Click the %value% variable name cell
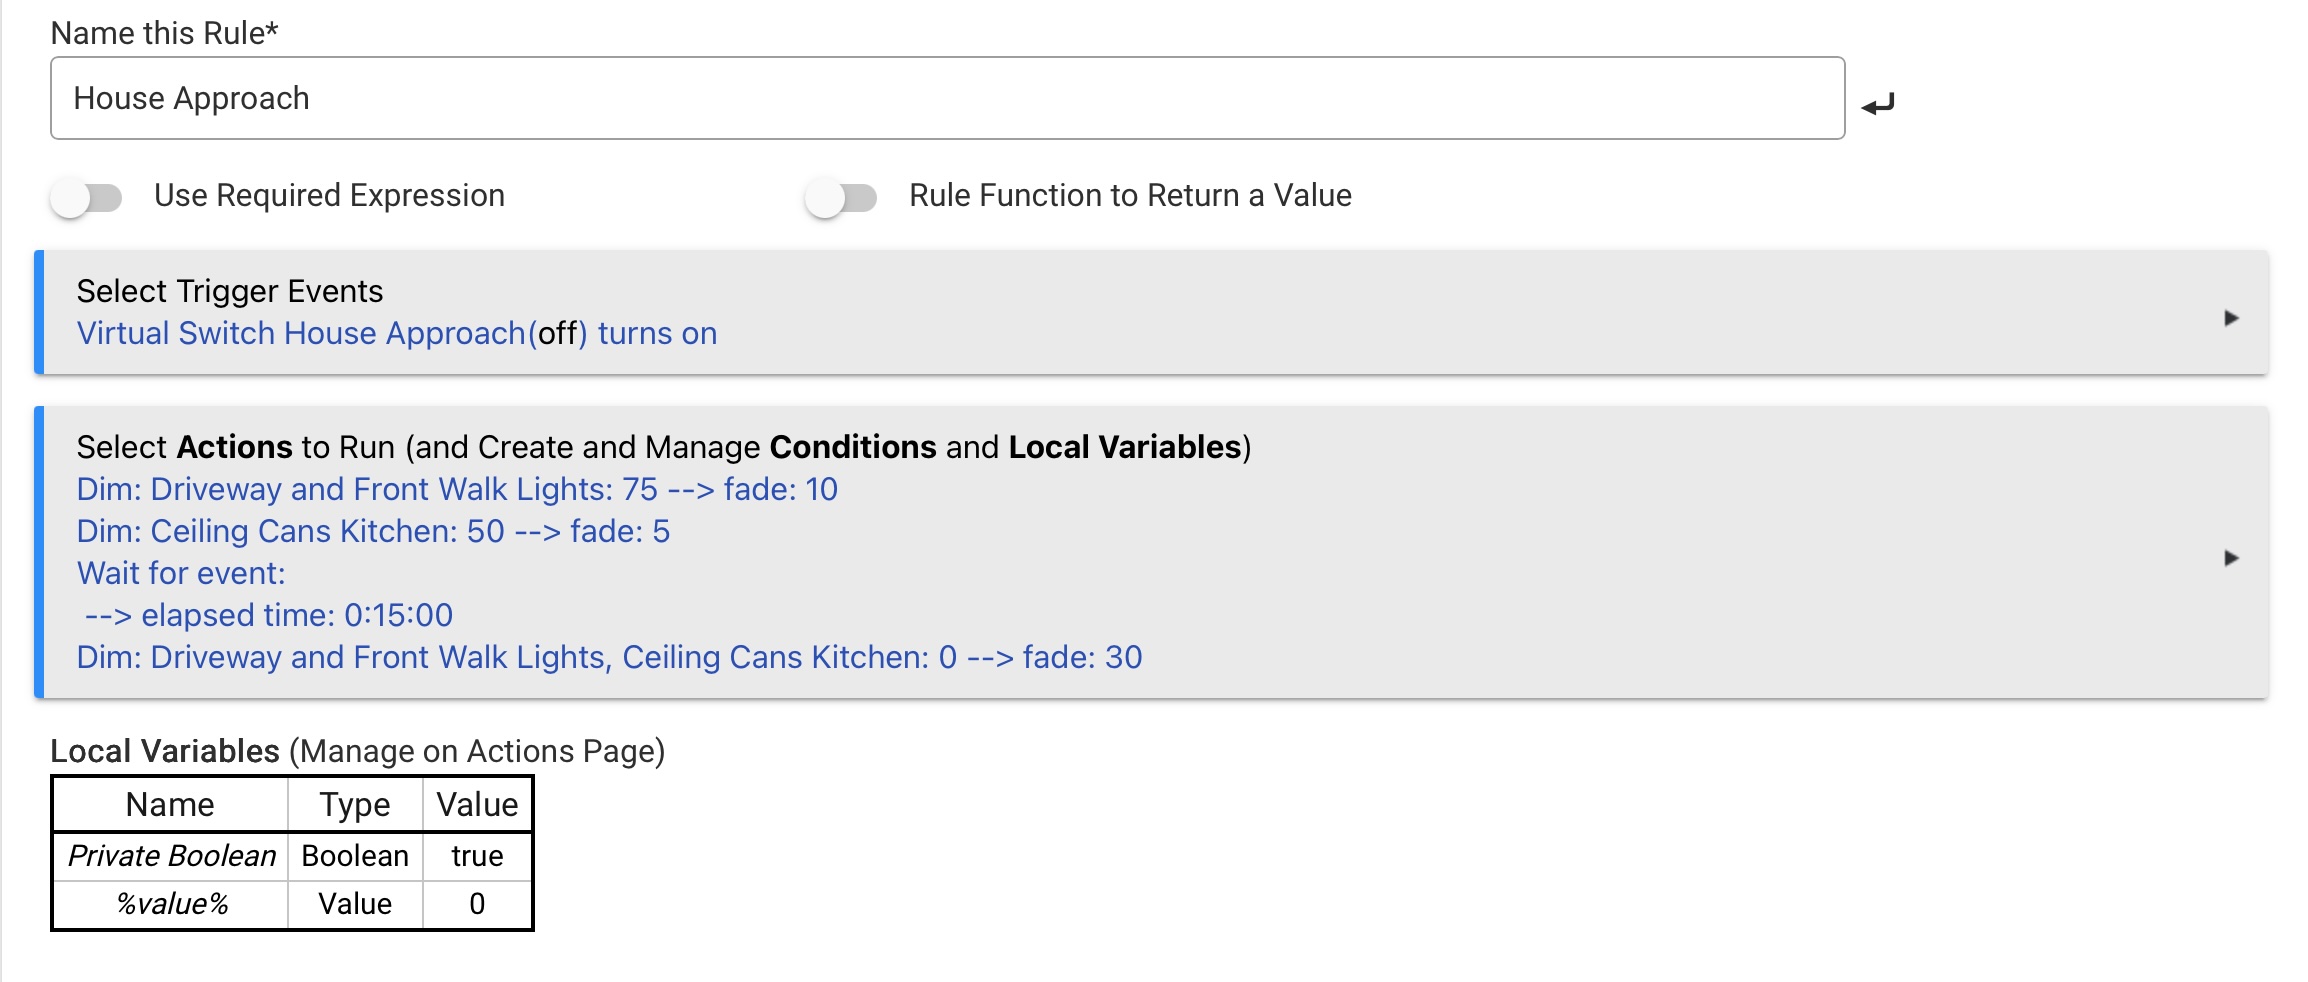Image resolution: width=2308 pixels, height=982 pixels. click(x=171, y=904)
